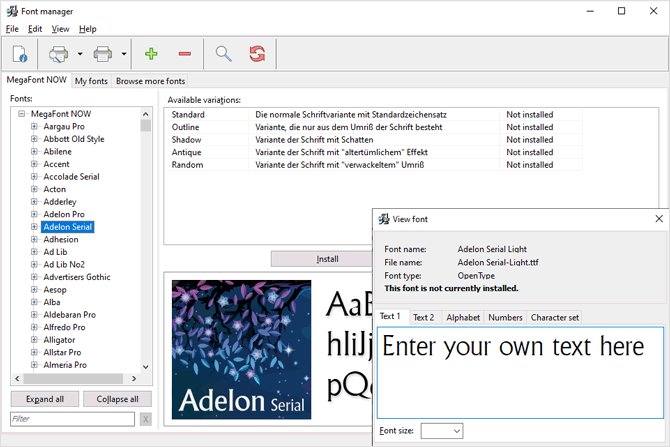Click the Expand all button
670x447 pixels.
pos(45,399)
